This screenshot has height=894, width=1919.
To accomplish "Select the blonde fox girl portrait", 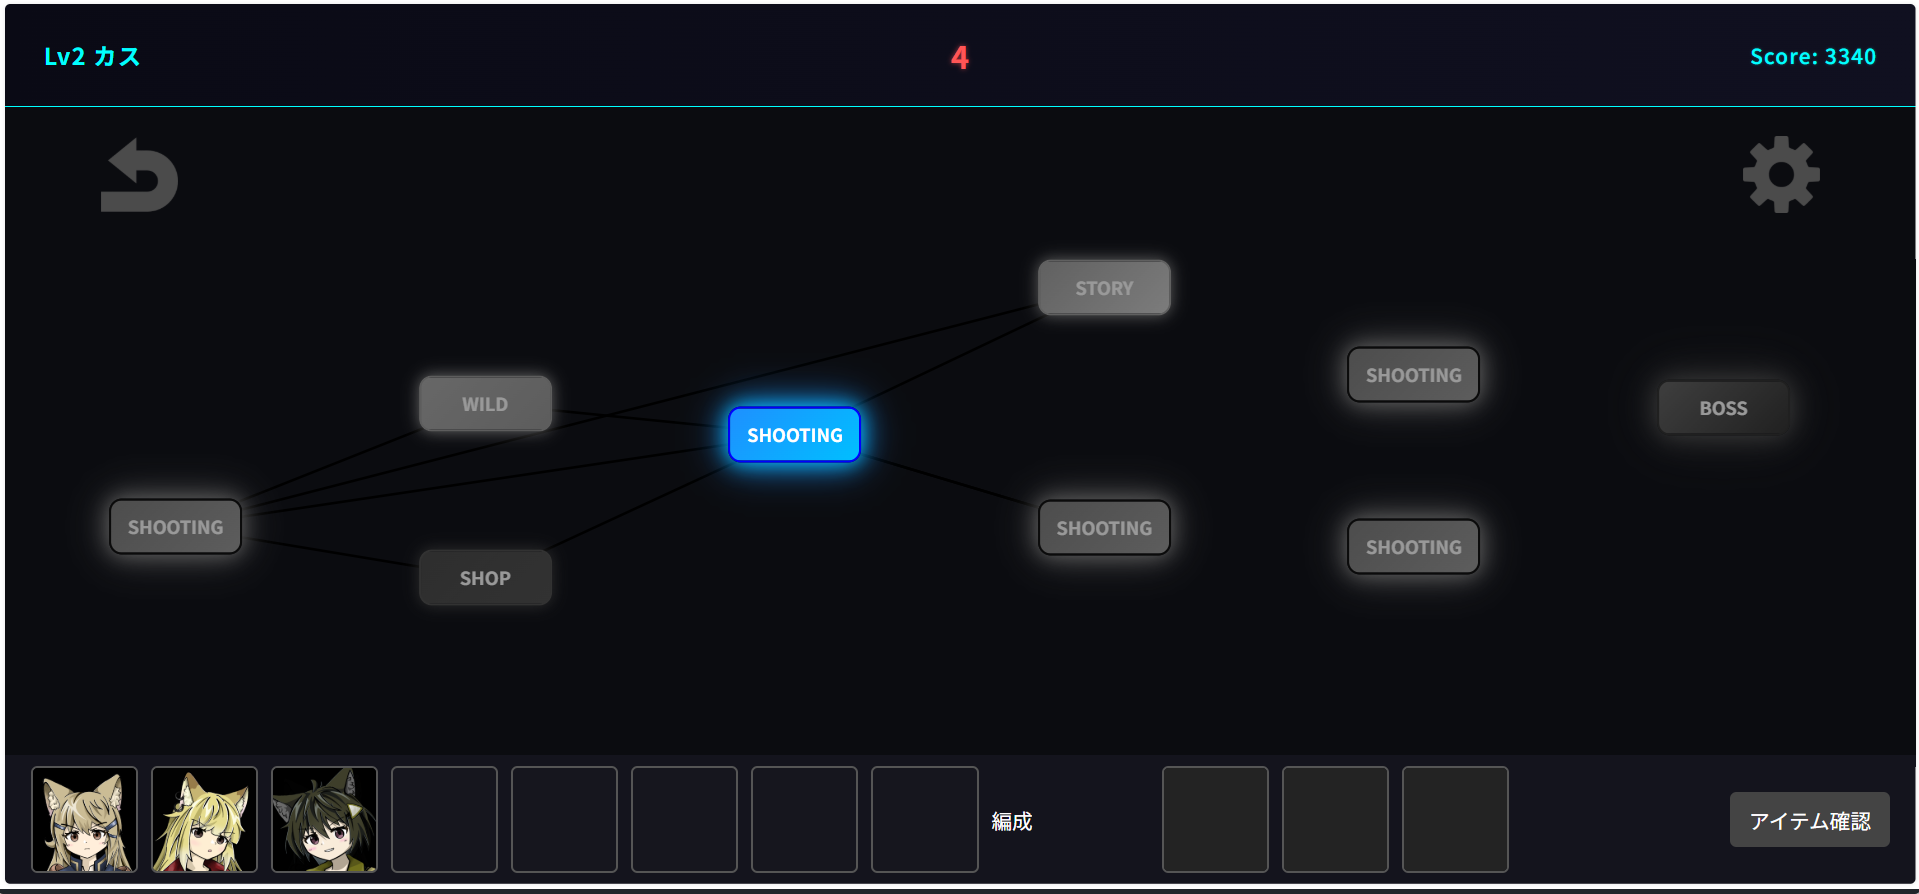I will [x=204, y=820].
